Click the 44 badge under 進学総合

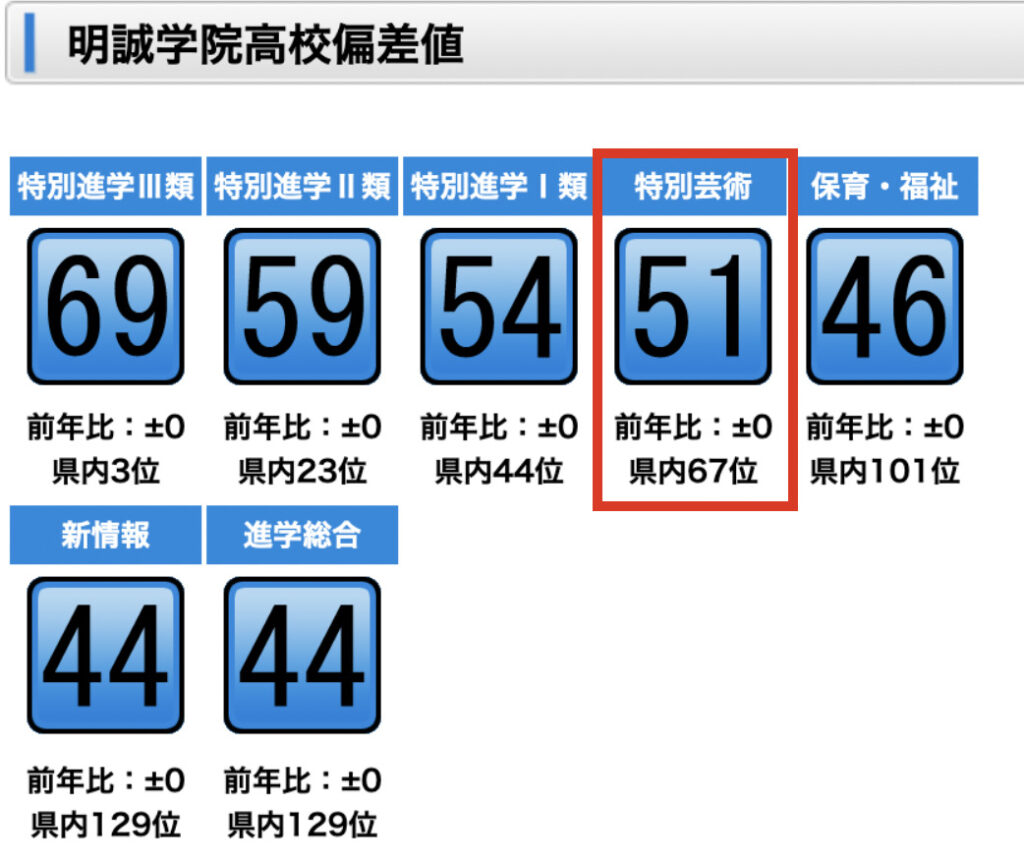click(x=302, y=655)
